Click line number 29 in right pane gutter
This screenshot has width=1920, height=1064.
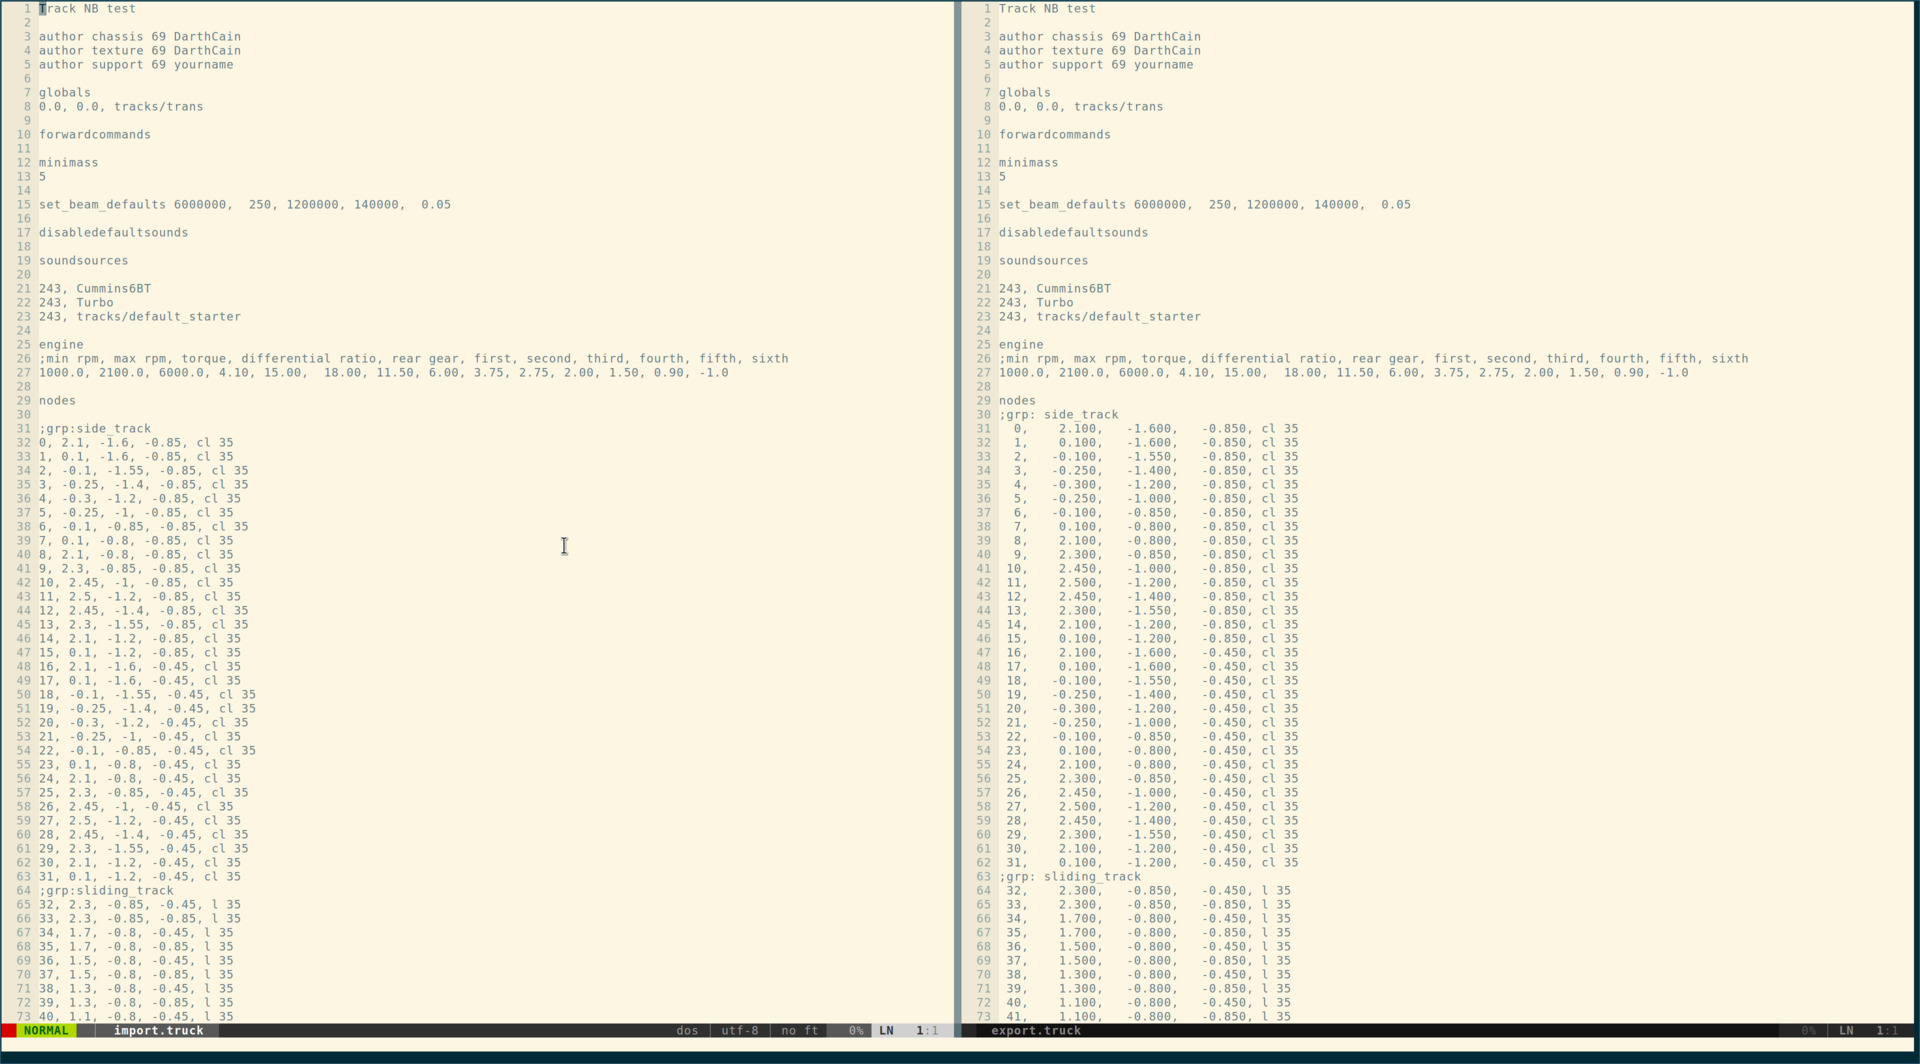983,401
